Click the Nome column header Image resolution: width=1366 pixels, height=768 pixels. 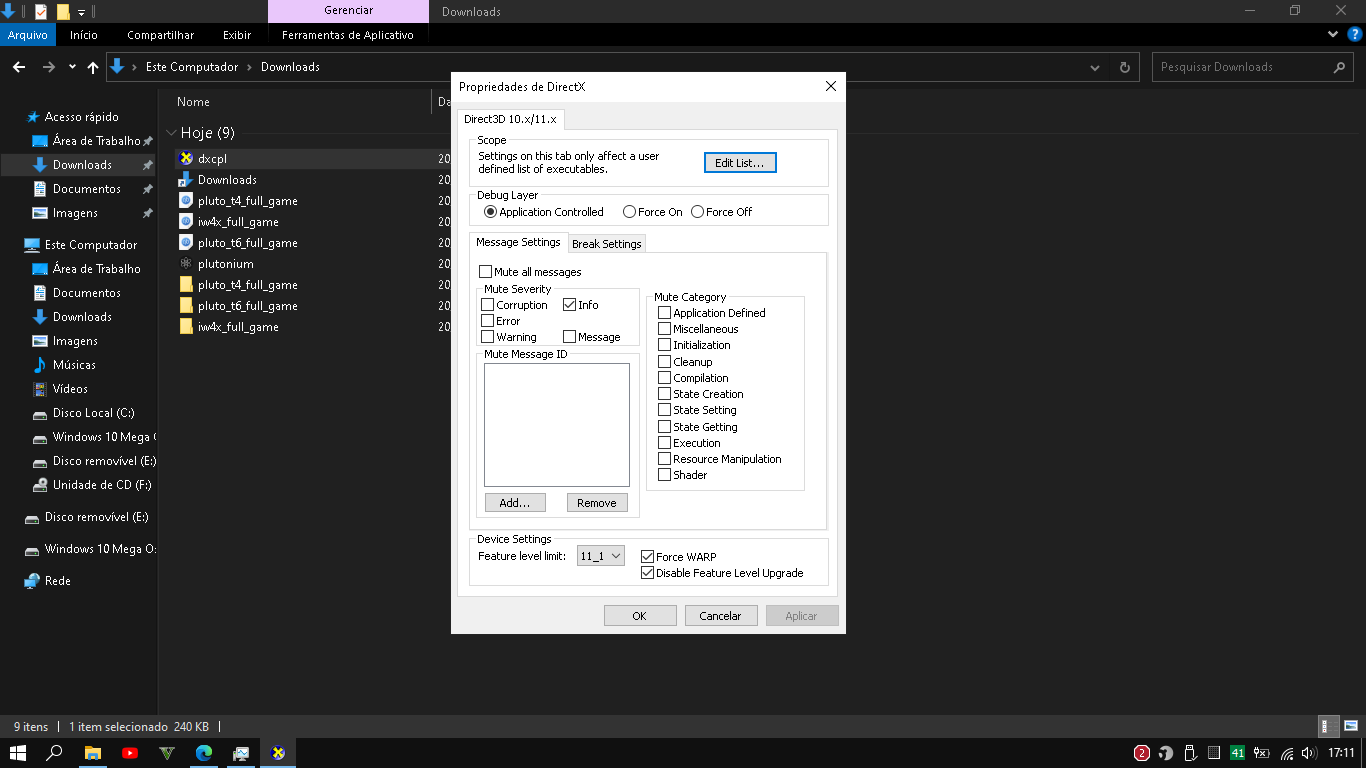tap(193, 102)
